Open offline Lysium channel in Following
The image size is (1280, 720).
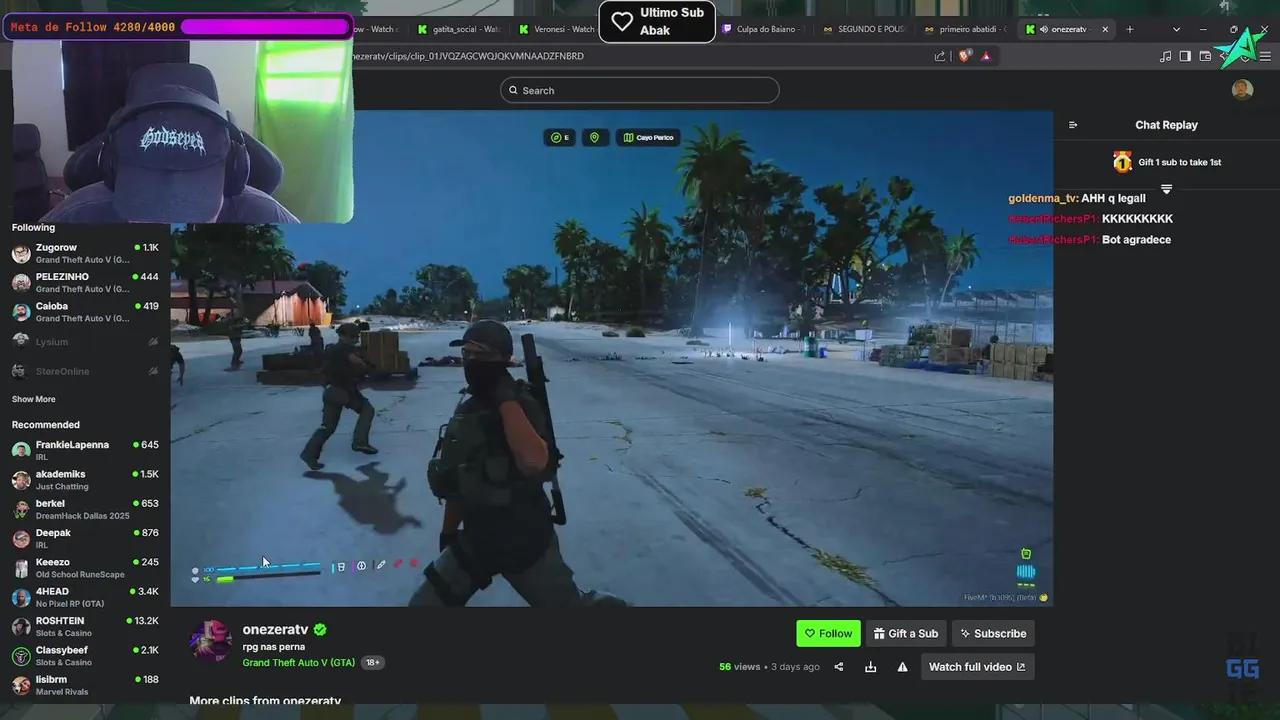pos(85,342)
